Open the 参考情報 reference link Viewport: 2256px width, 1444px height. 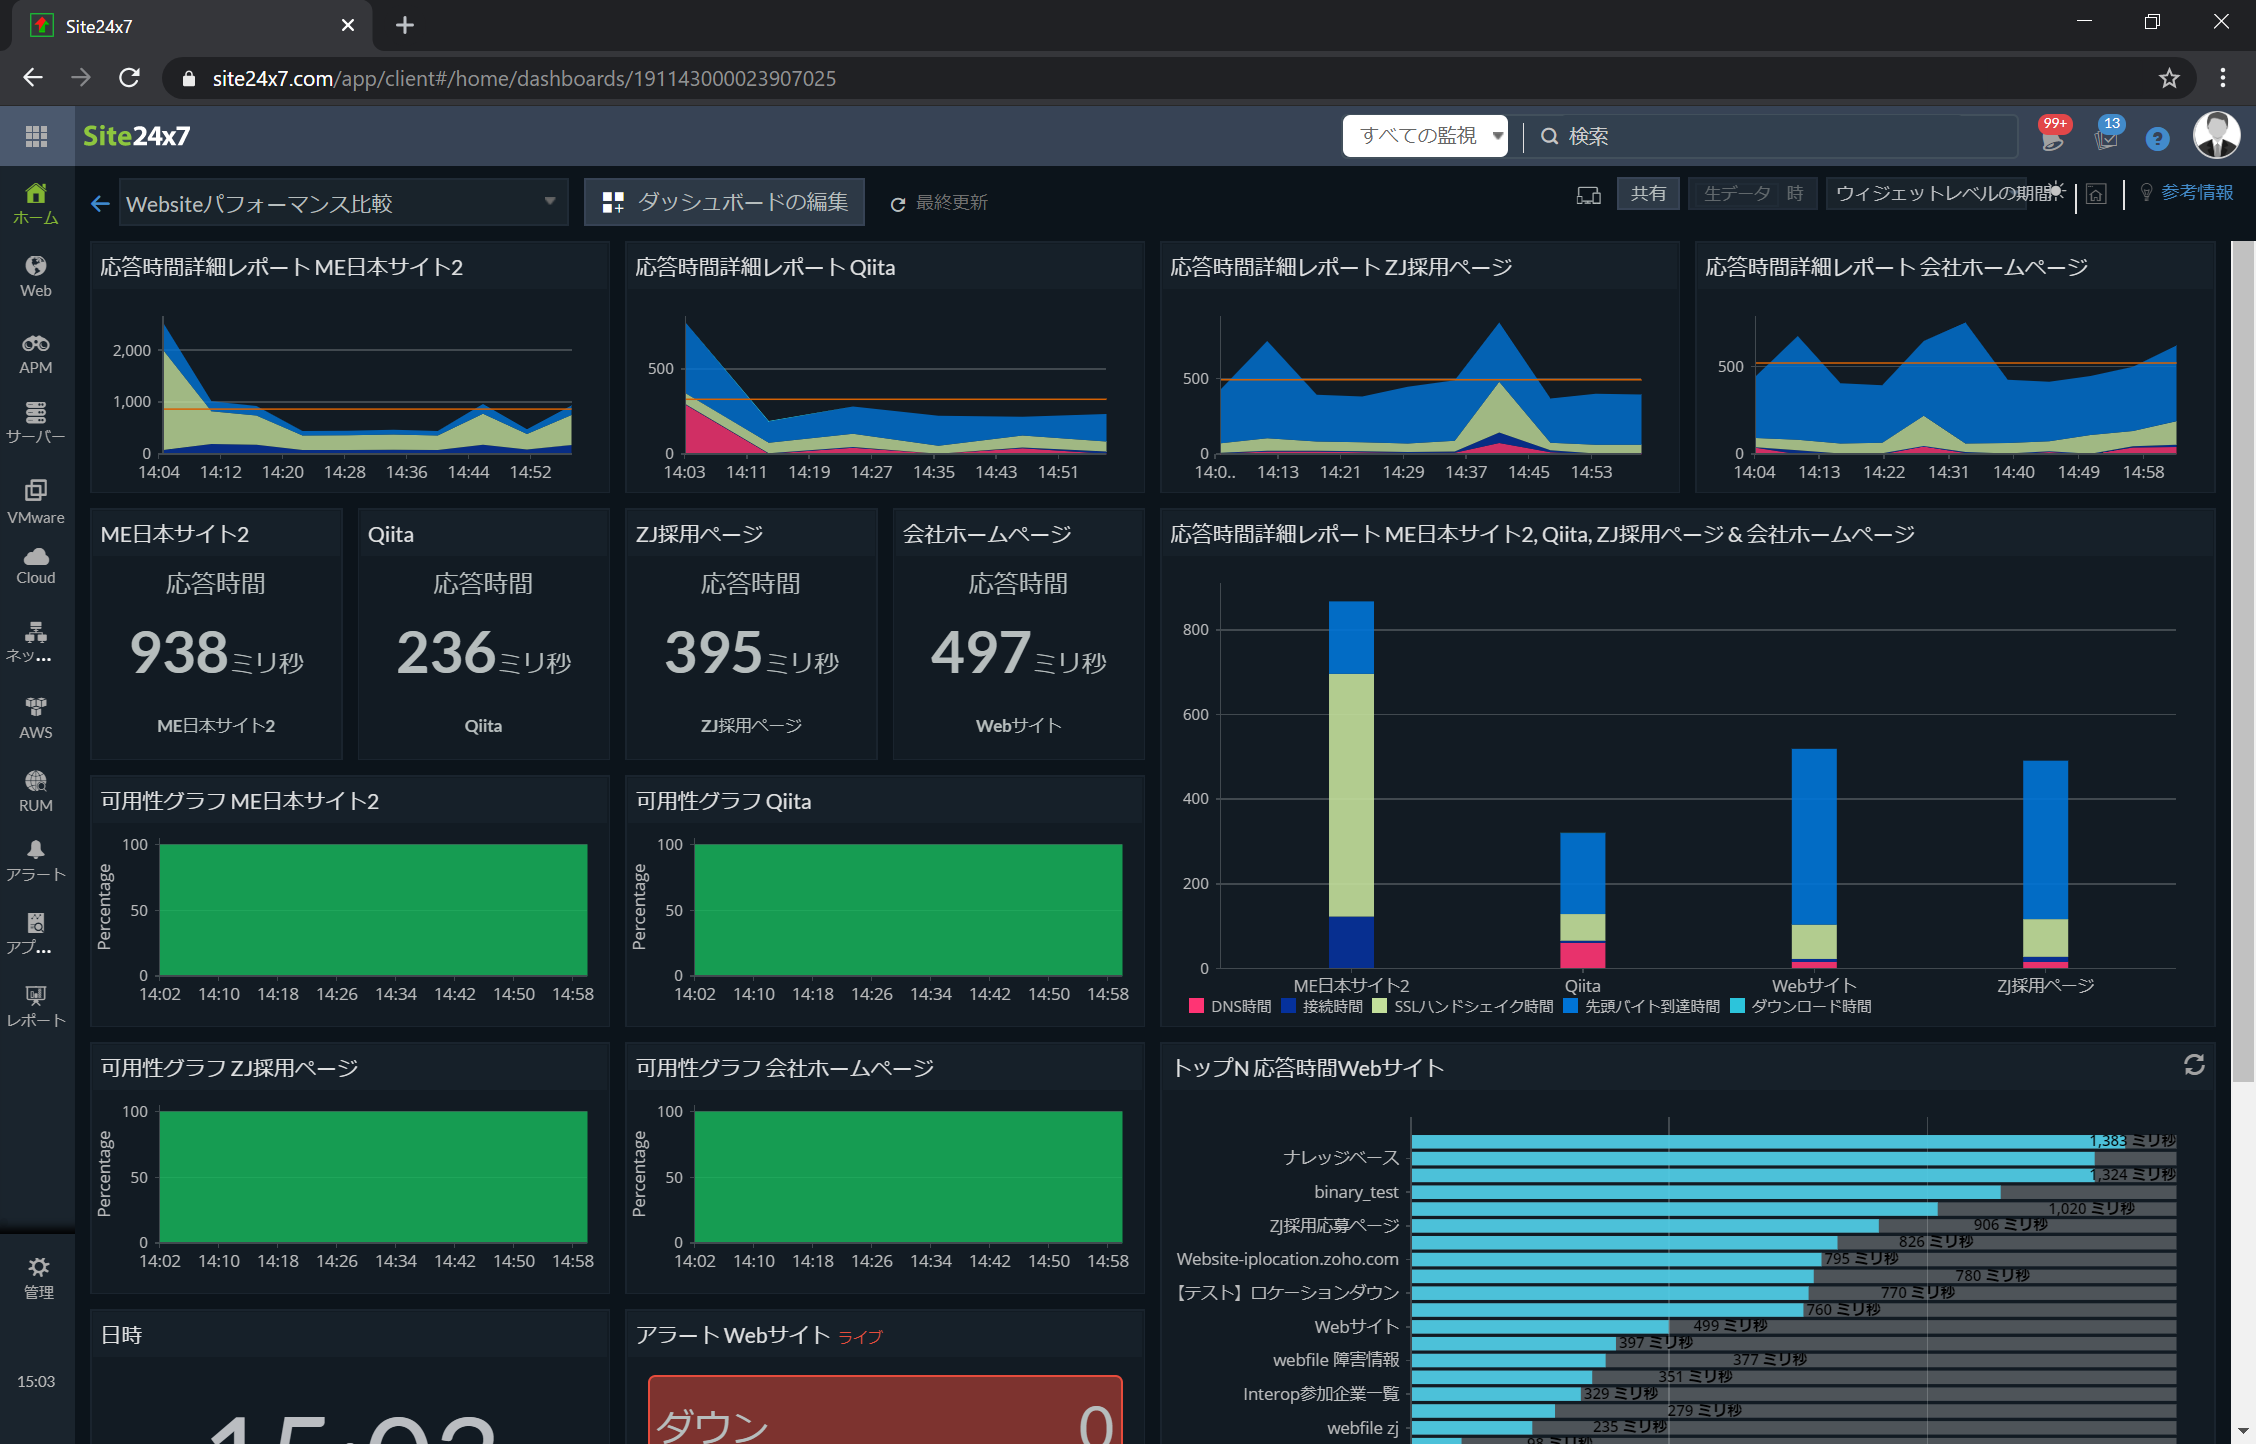pyautogui.click(x=2186, y=192)
